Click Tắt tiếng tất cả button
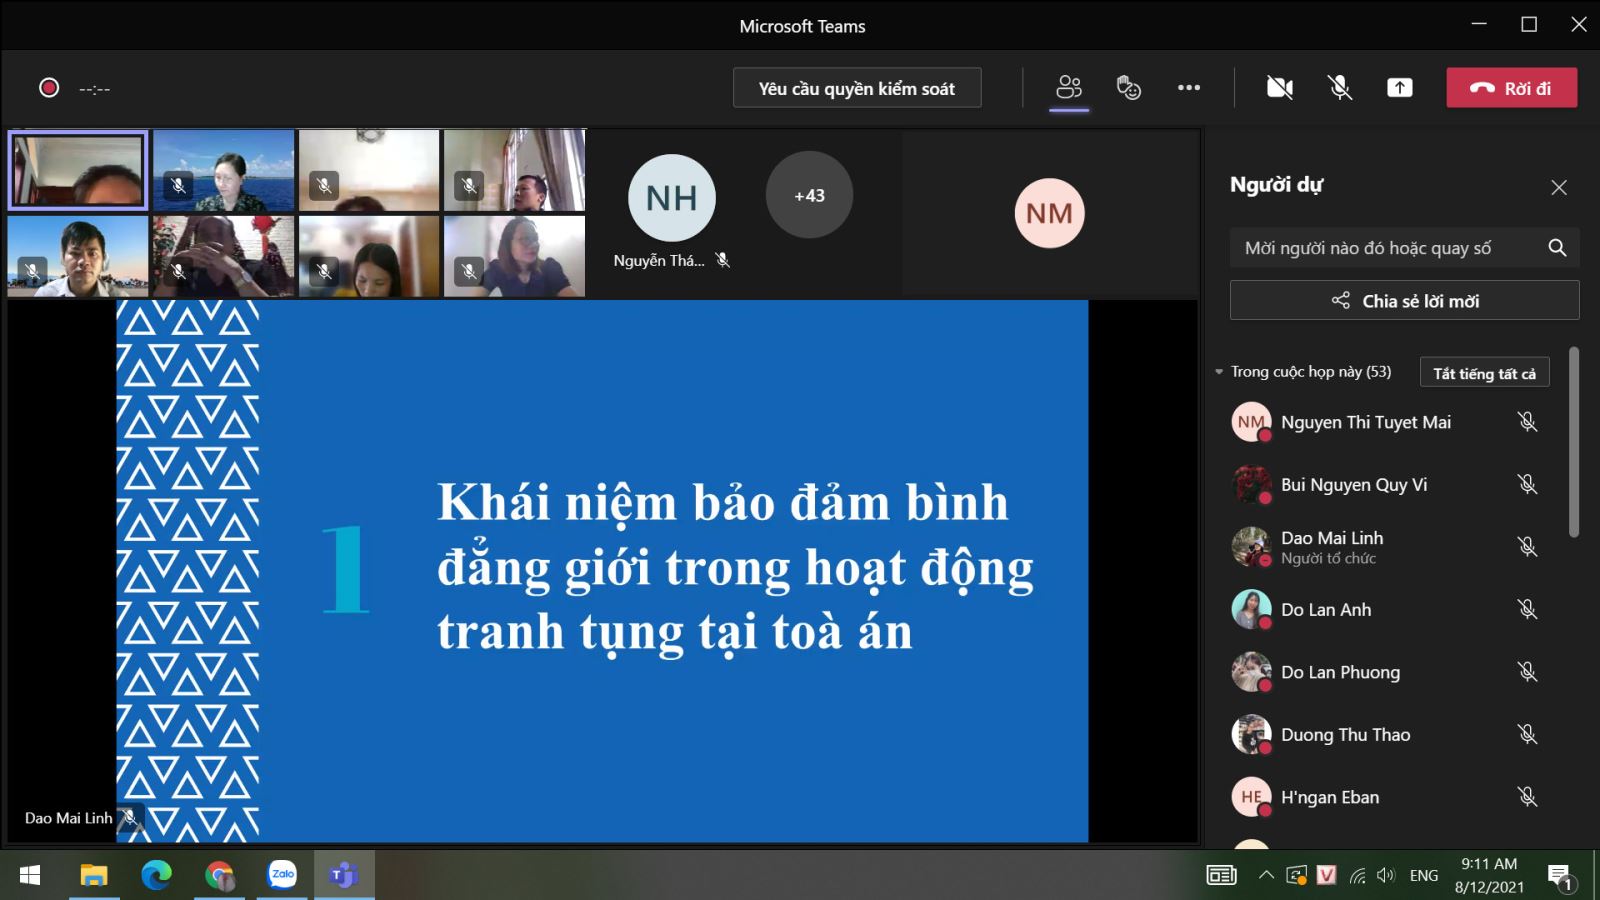1600x900 pixels. click(x=1484, y=373)
